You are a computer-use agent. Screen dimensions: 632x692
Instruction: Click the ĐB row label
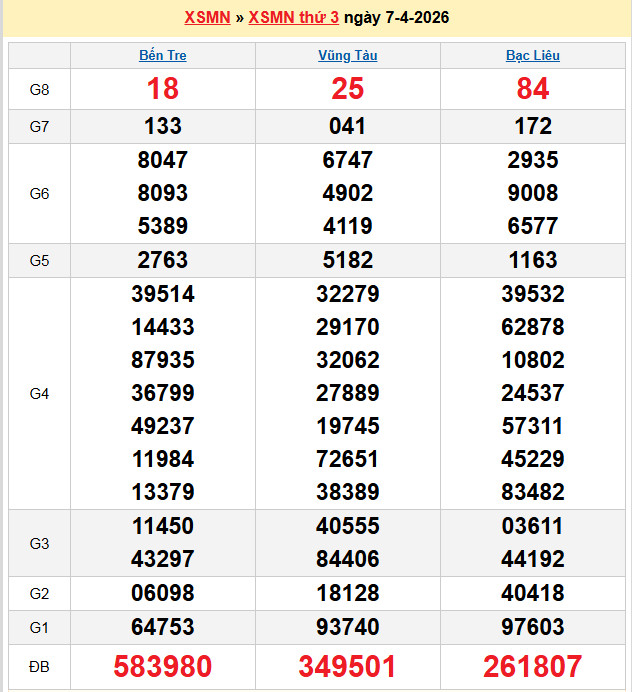point(39,666)
